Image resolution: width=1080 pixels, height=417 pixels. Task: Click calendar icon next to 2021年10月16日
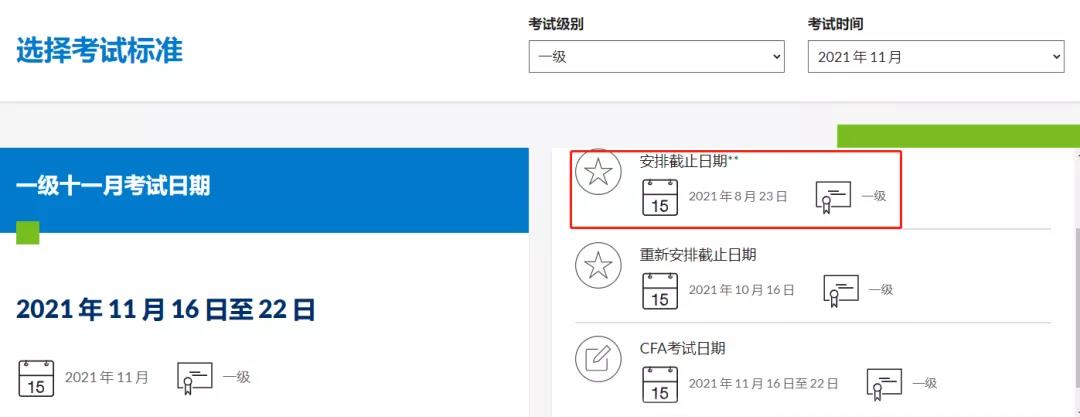pyautogui.click(x=660, y=290)
